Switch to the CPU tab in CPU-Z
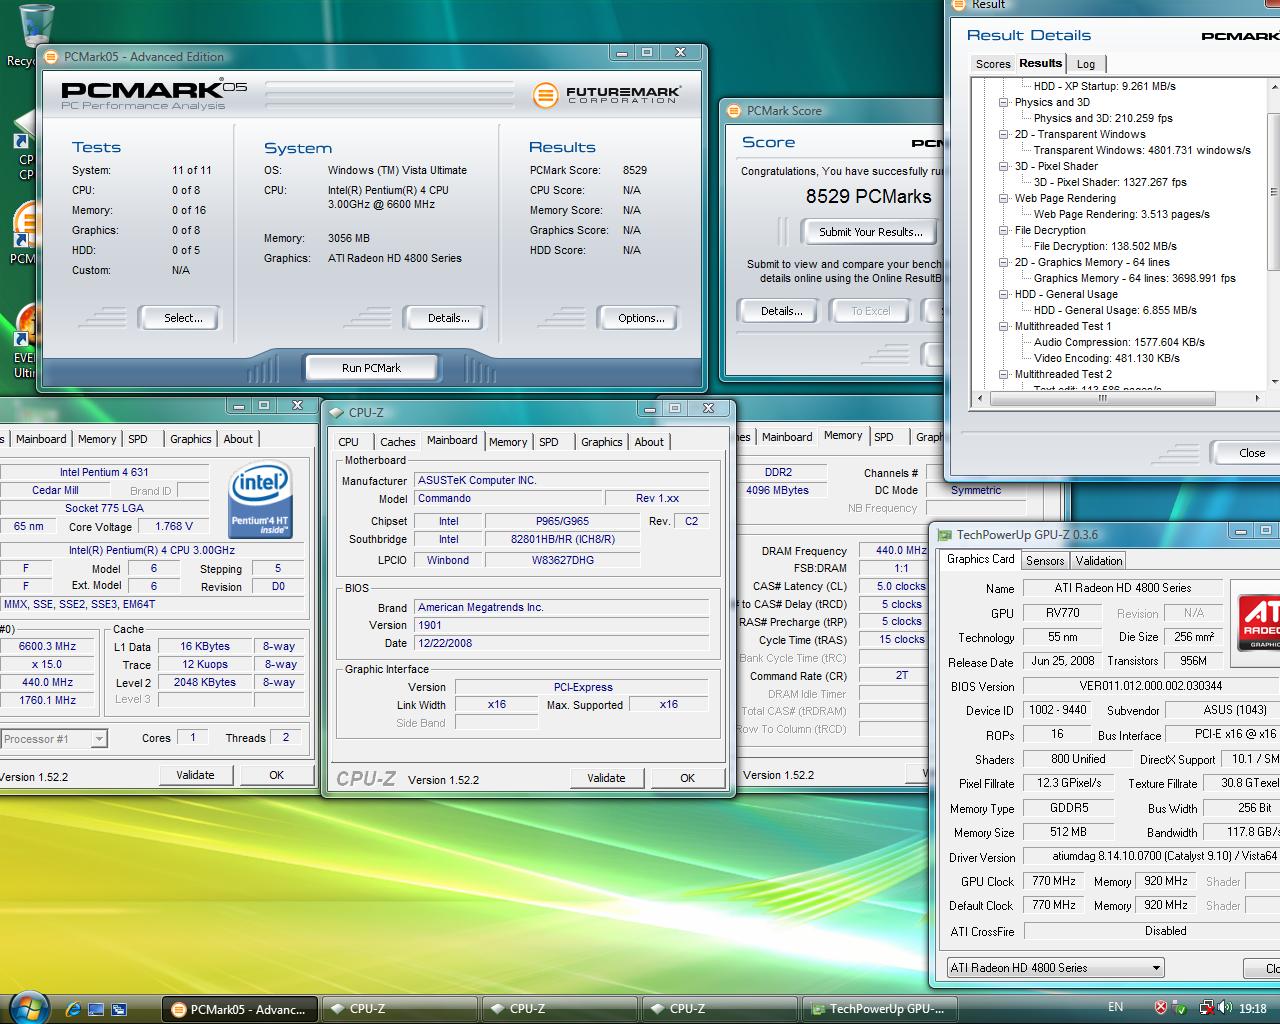1280x1024 pixels. point(348,442)
